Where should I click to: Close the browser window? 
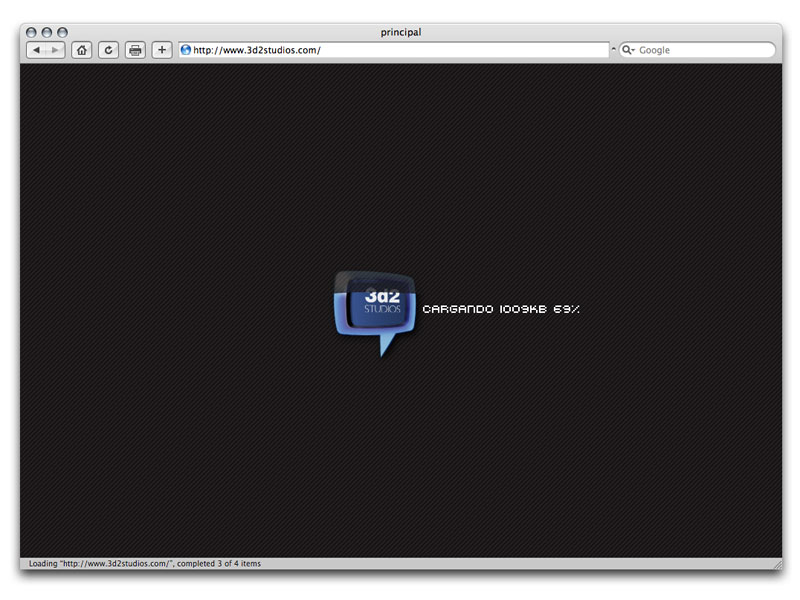[31, 32]
